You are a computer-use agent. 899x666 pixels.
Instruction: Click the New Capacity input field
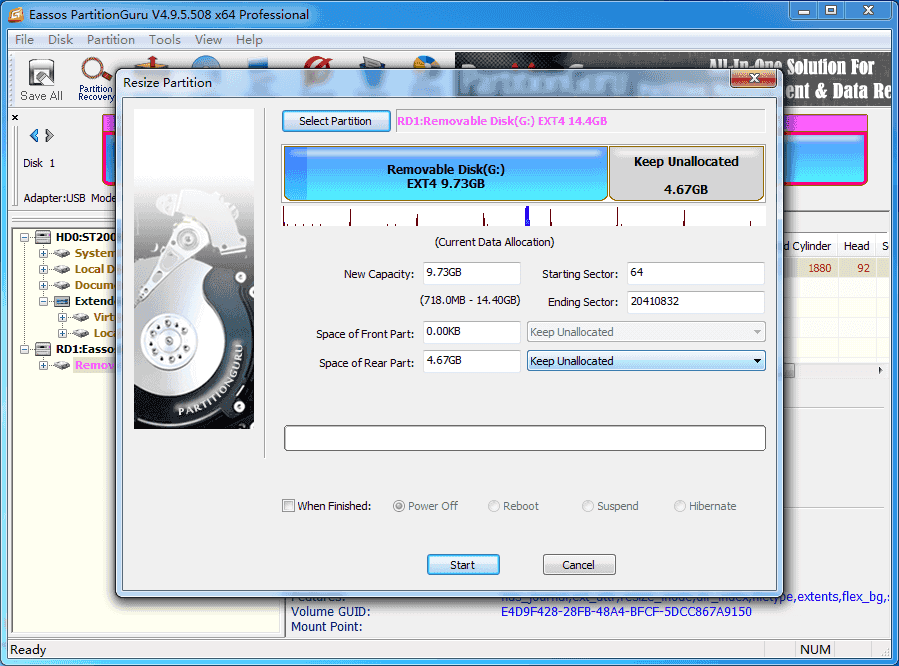point(471,273)
